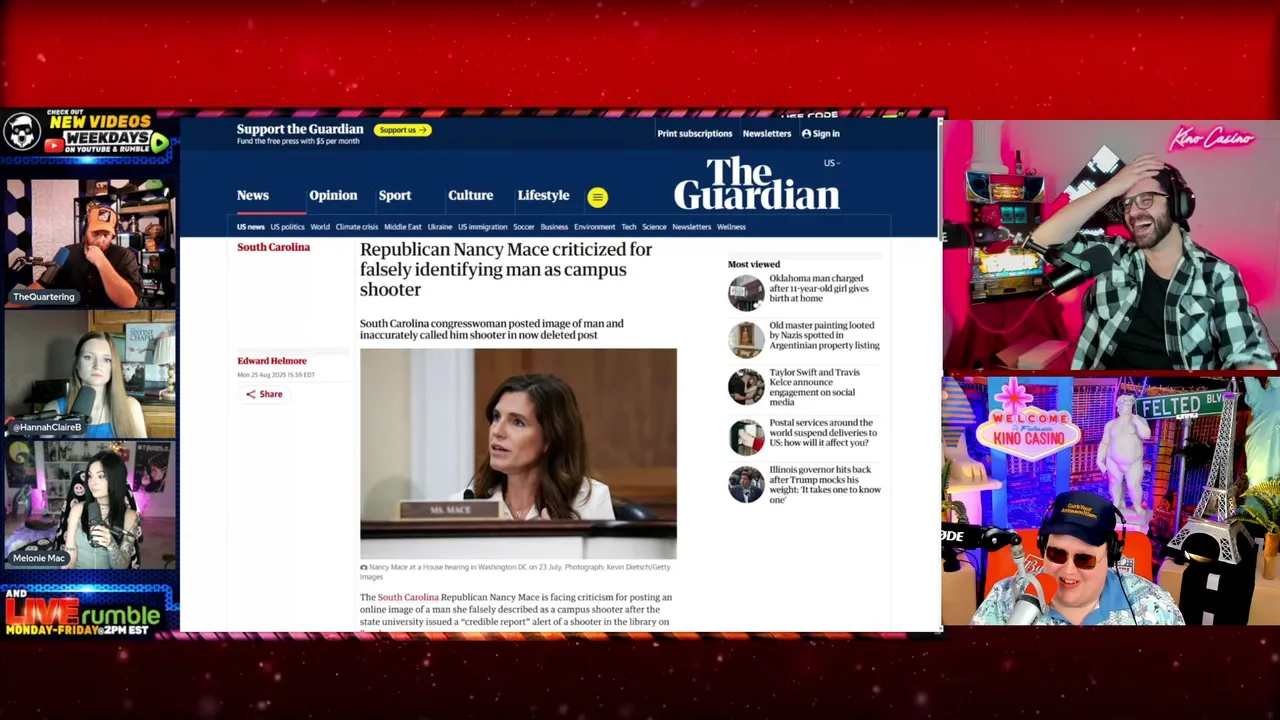The image size is (1280, 720).
Task: Click the Support the Guardian heading
Action: coord(300,129)
